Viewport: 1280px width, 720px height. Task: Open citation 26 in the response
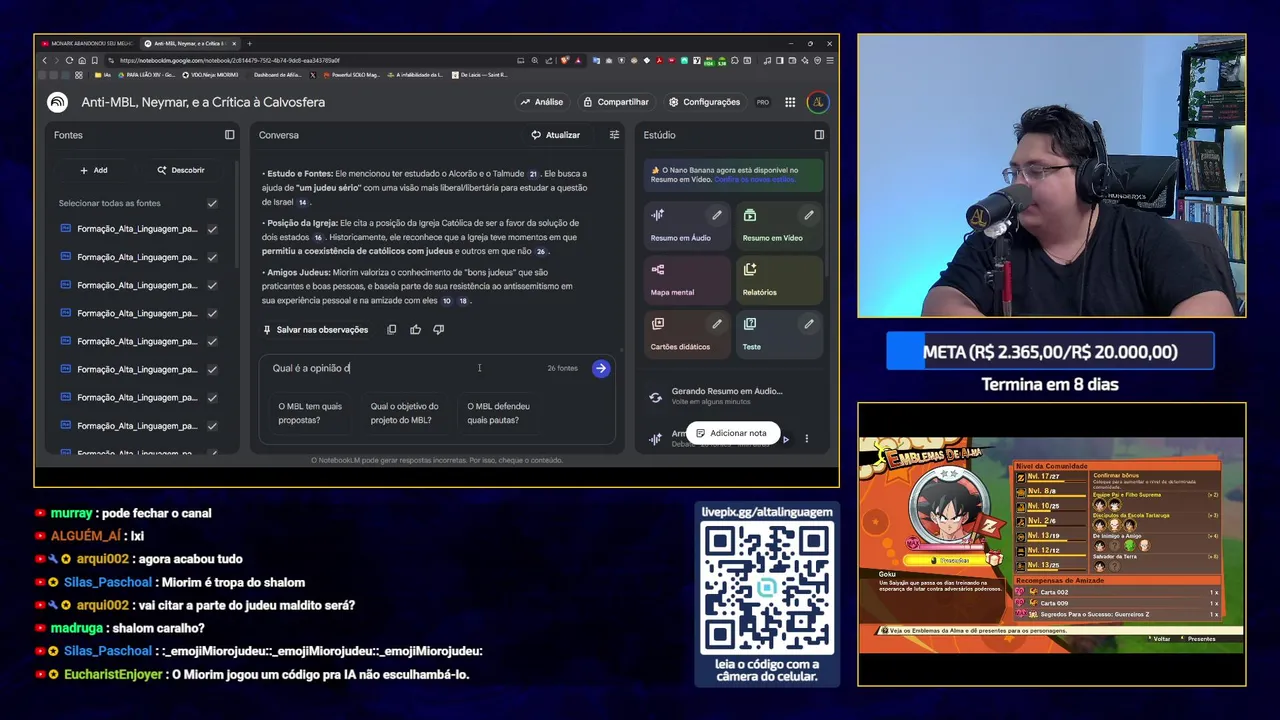tap(541, 251)
